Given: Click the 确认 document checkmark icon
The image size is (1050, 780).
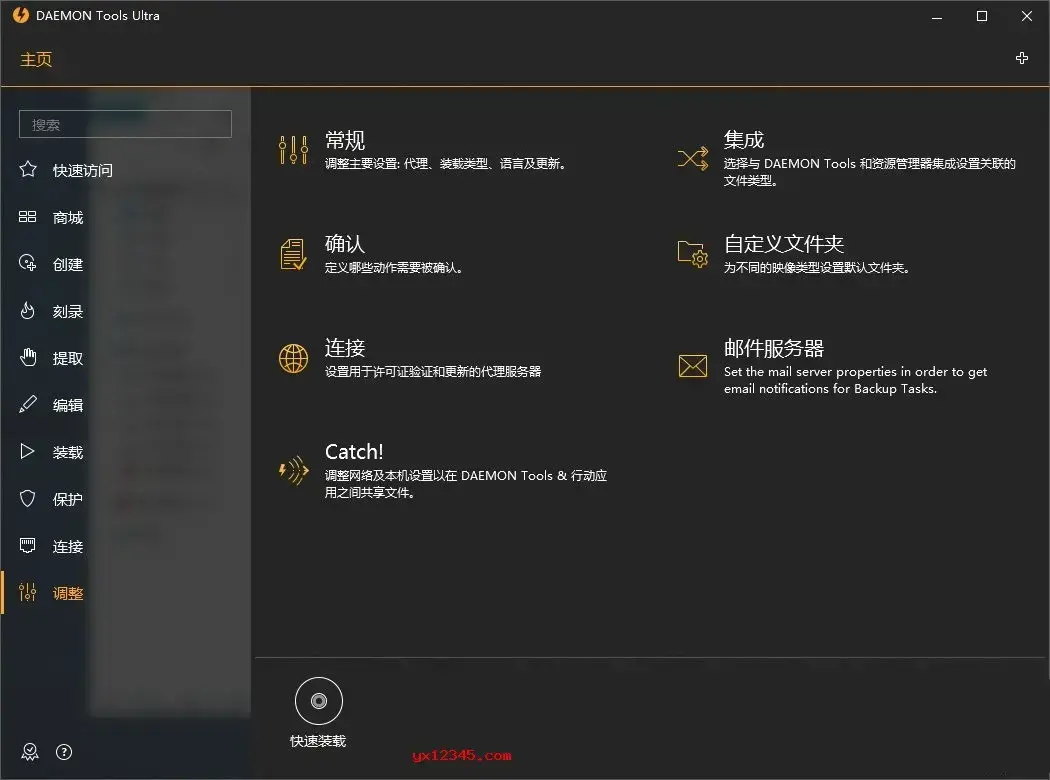Looking at the screenshot, I should point(293,255).
